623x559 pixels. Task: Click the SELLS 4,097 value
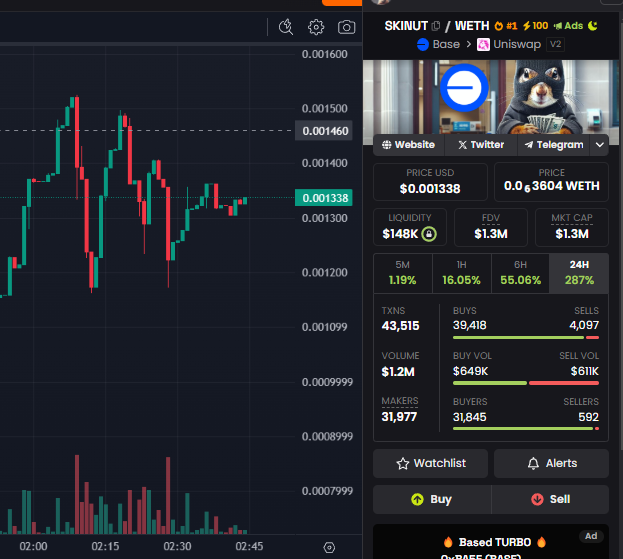(x=584, y=325)
